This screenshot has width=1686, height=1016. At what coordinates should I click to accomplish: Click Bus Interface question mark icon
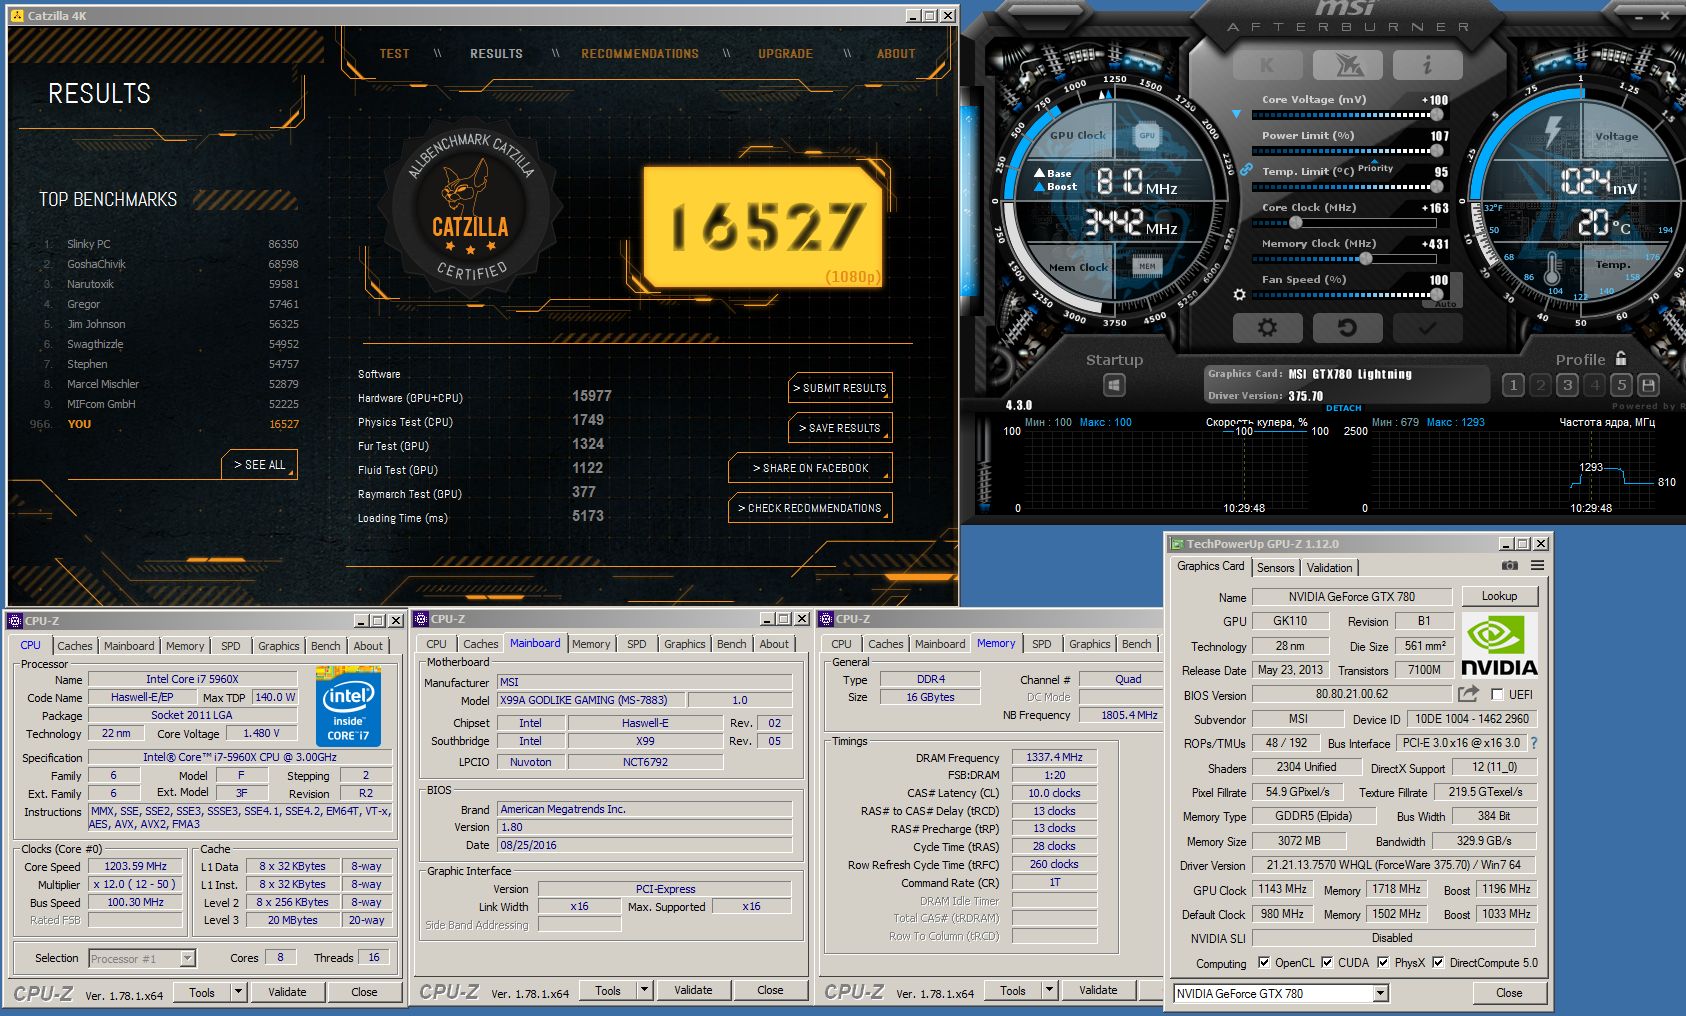pos(1534,743)
